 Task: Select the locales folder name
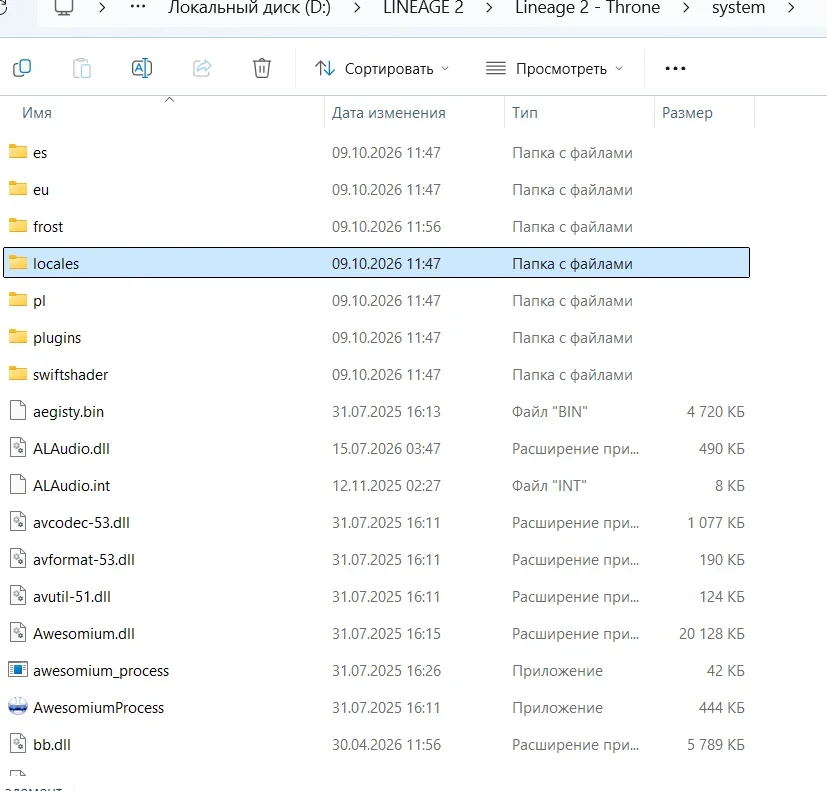(x=56, y=264)
